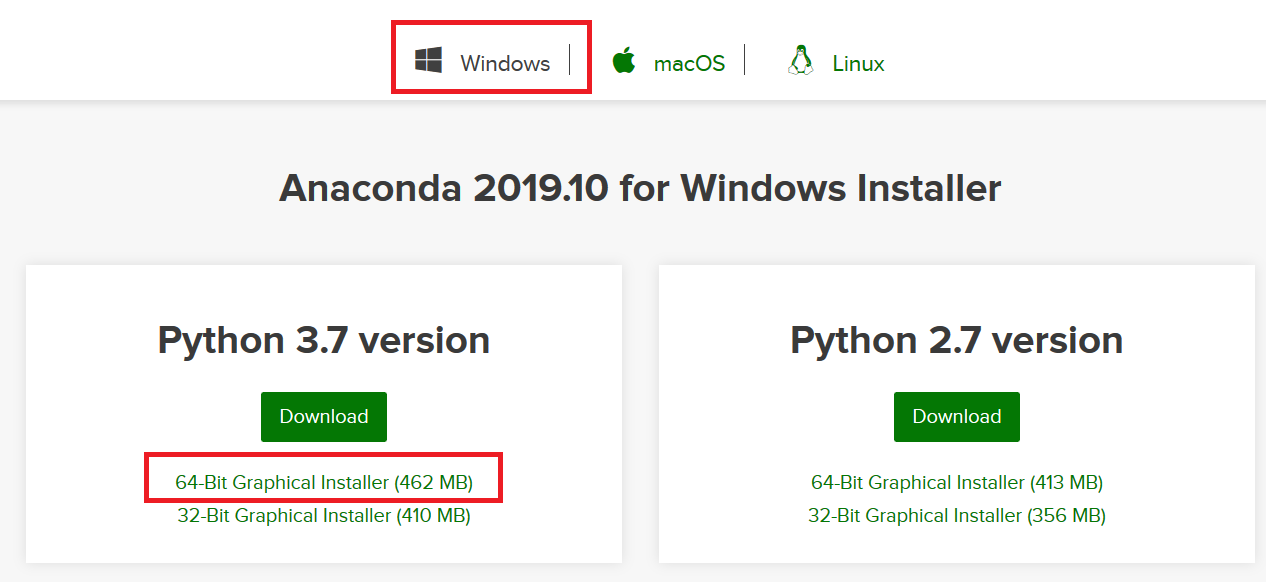1266x582 pixels.
Task: Click the Python 3.7 version heading
Action: 324,340
